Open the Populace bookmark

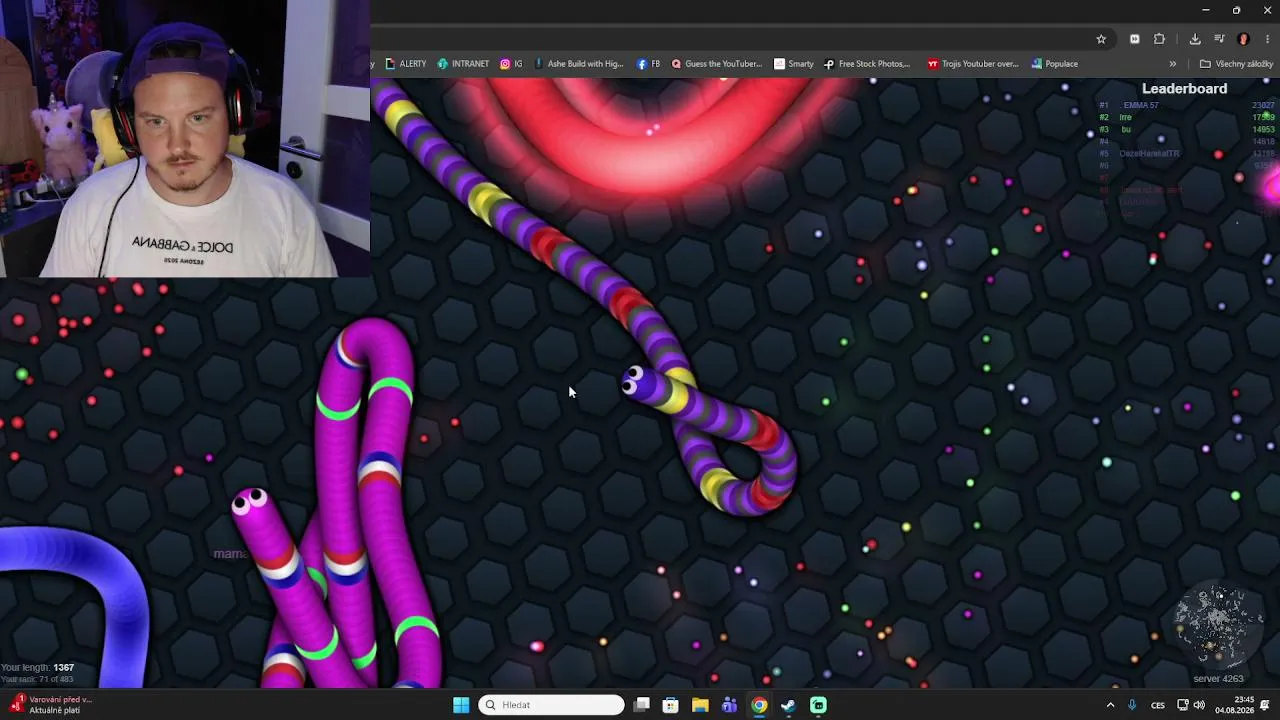click(1054, 64)
